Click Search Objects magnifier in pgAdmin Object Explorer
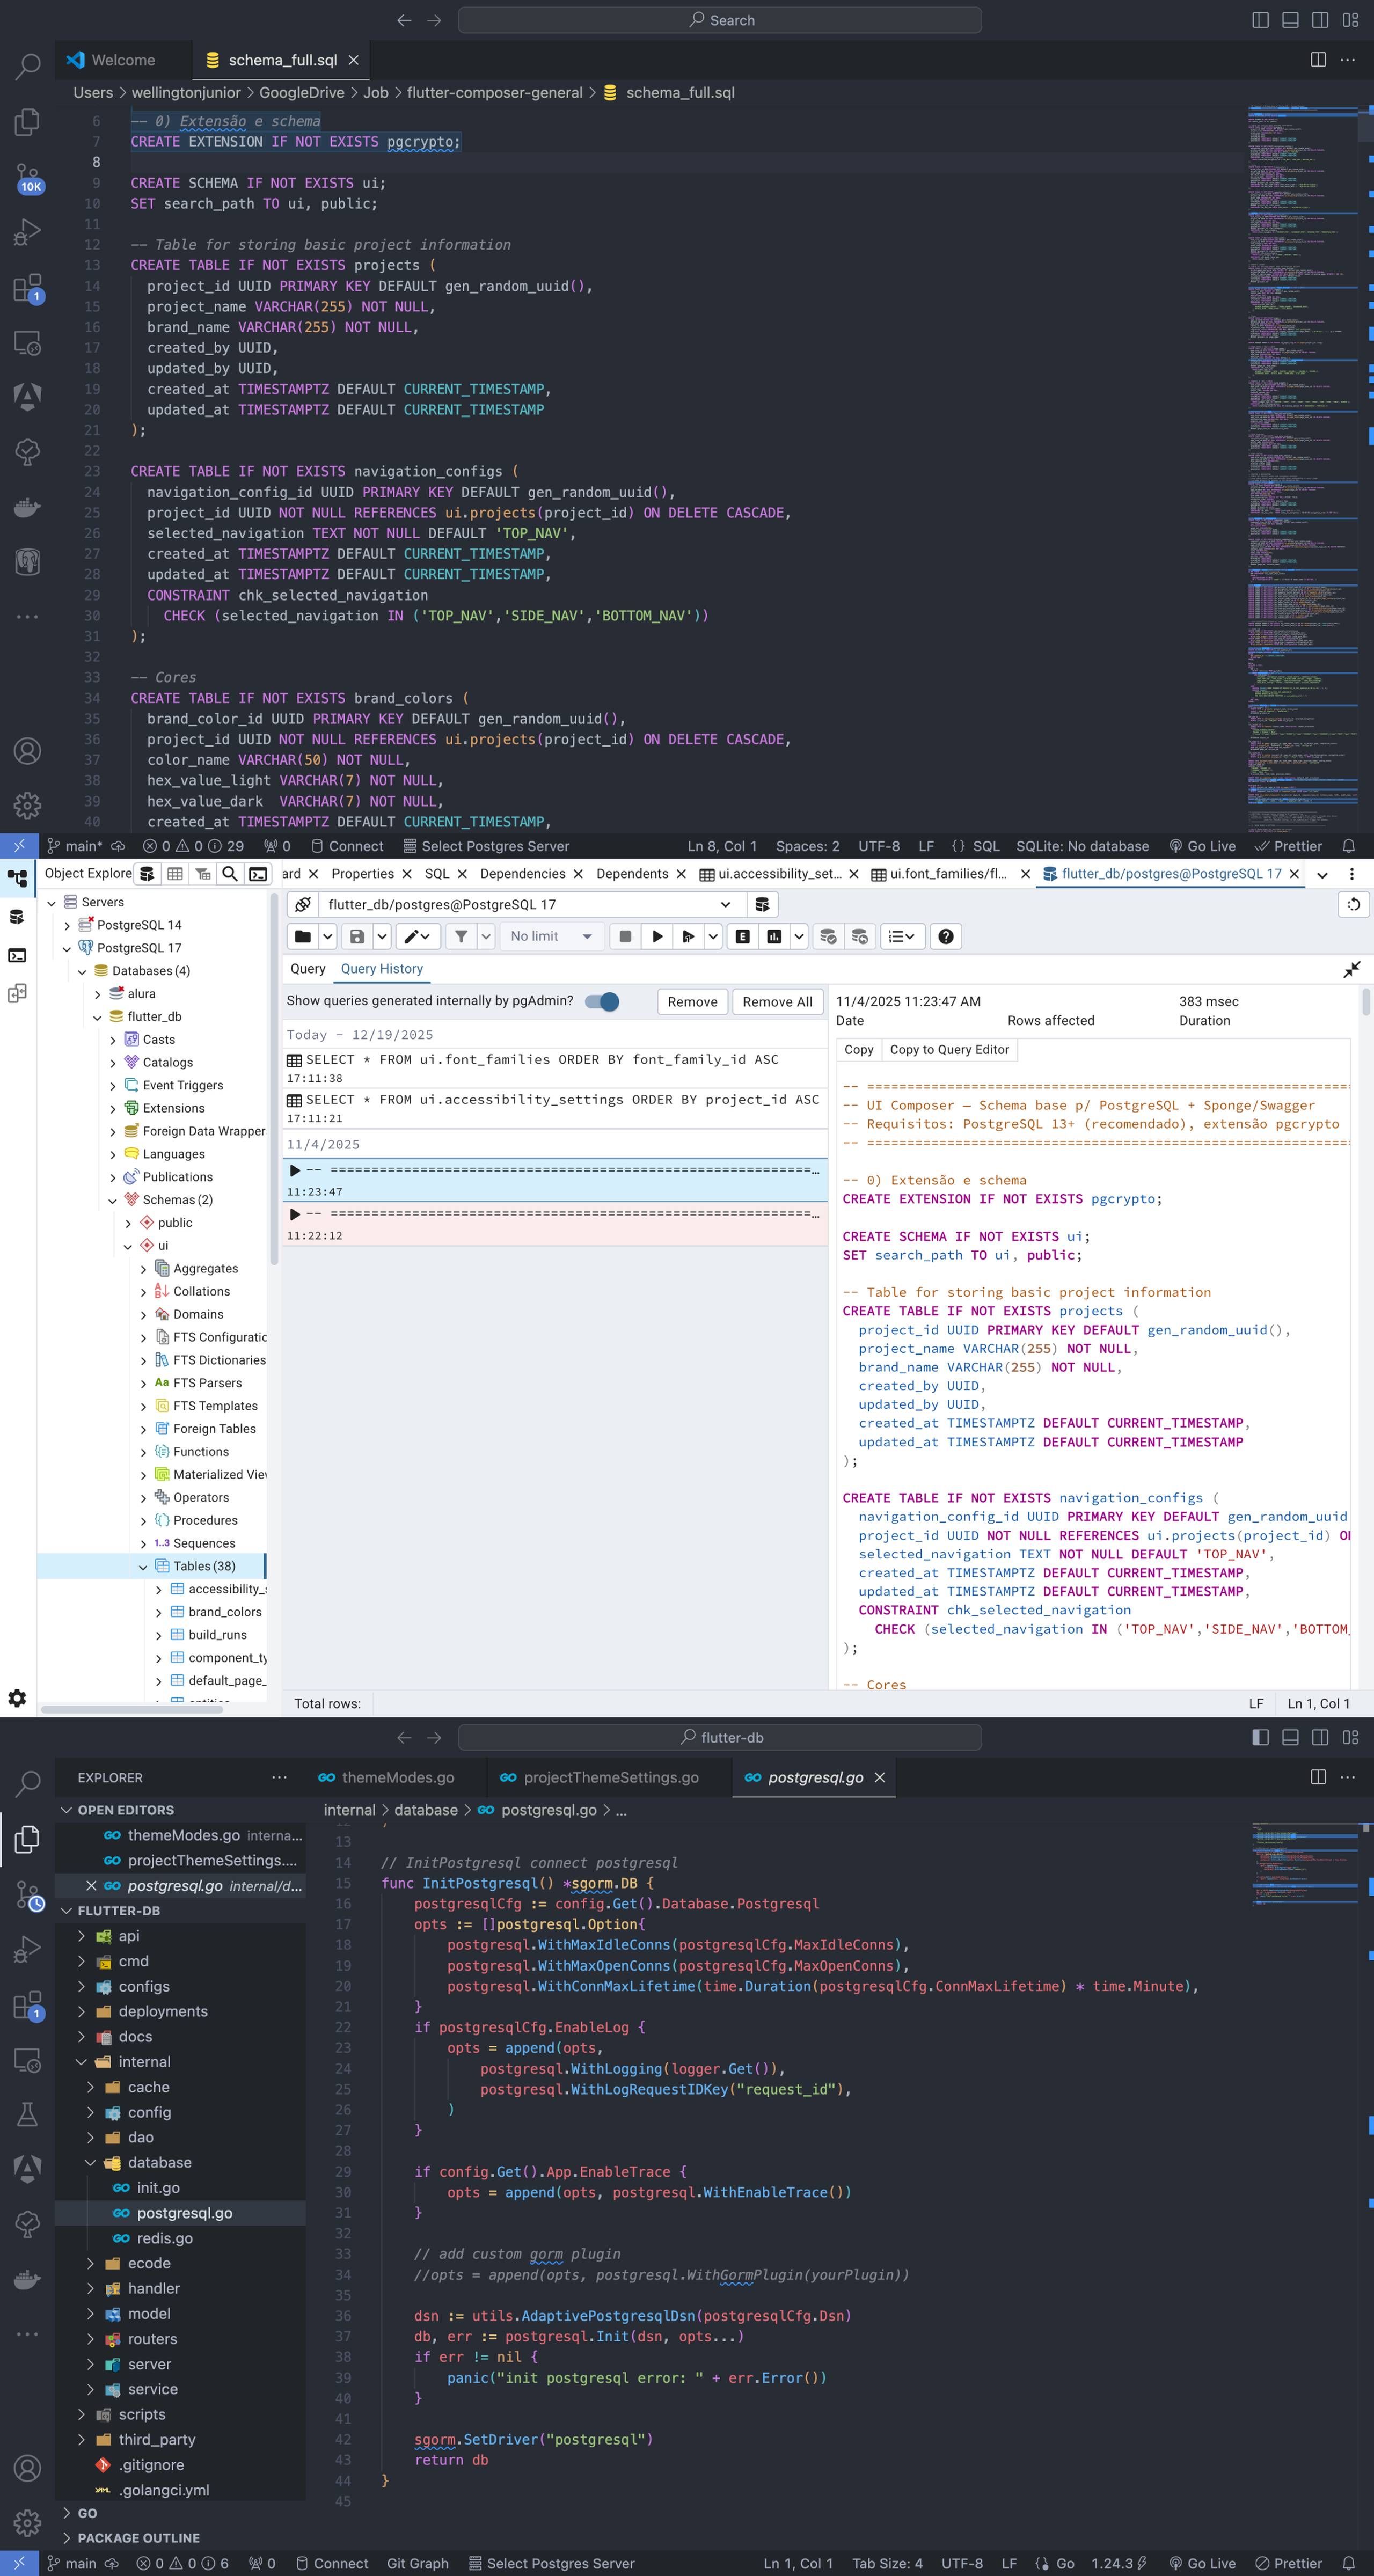Viewport: 1374px width, 2576px height. click(x=230, y=874)
